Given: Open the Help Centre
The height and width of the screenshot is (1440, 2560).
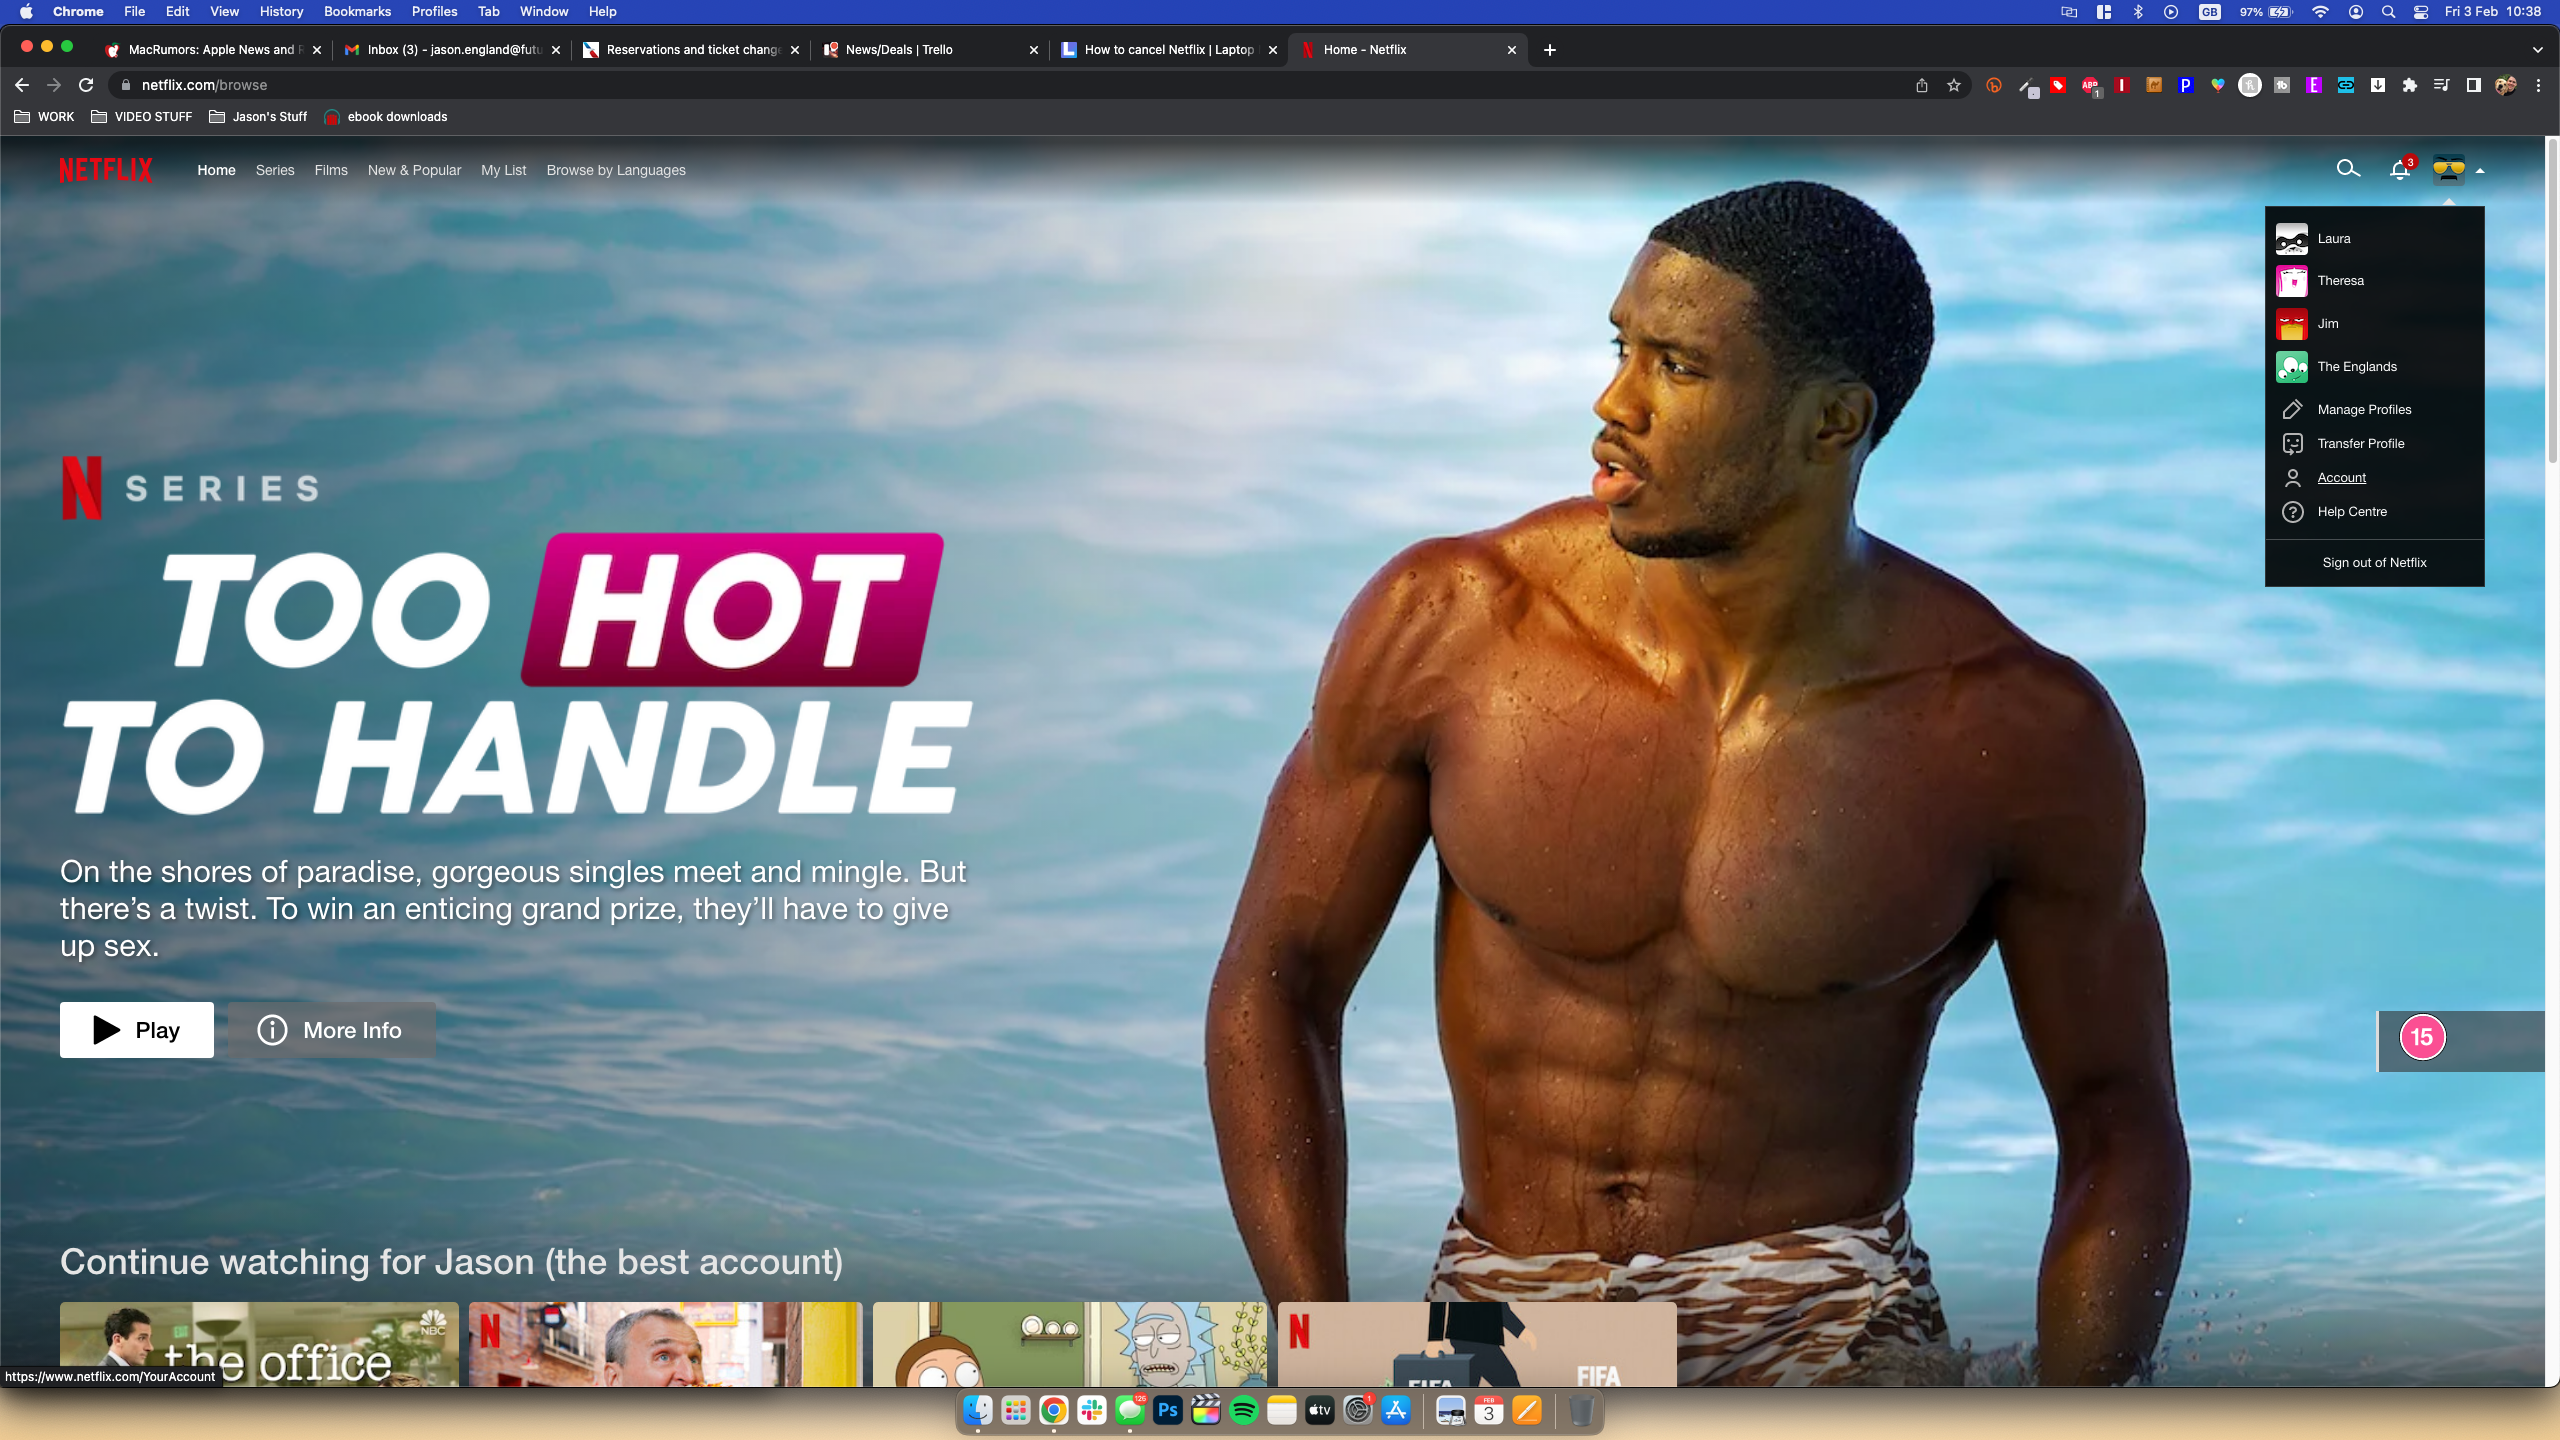Looking at the screenshot, I should click(x=2352, y=512).
